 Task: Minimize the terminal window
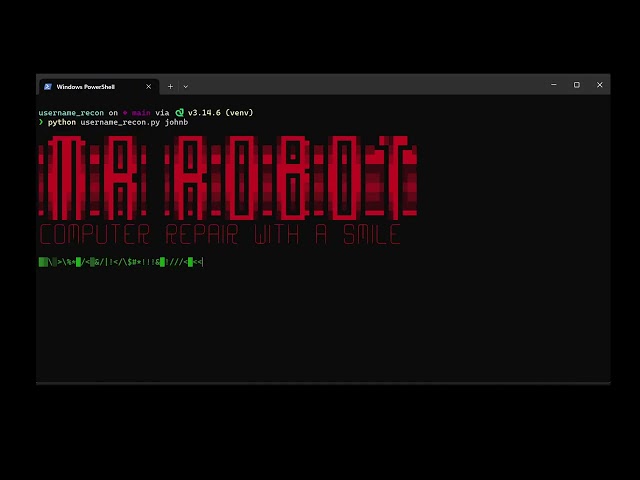pyautogui.click(x=553, y=85)
